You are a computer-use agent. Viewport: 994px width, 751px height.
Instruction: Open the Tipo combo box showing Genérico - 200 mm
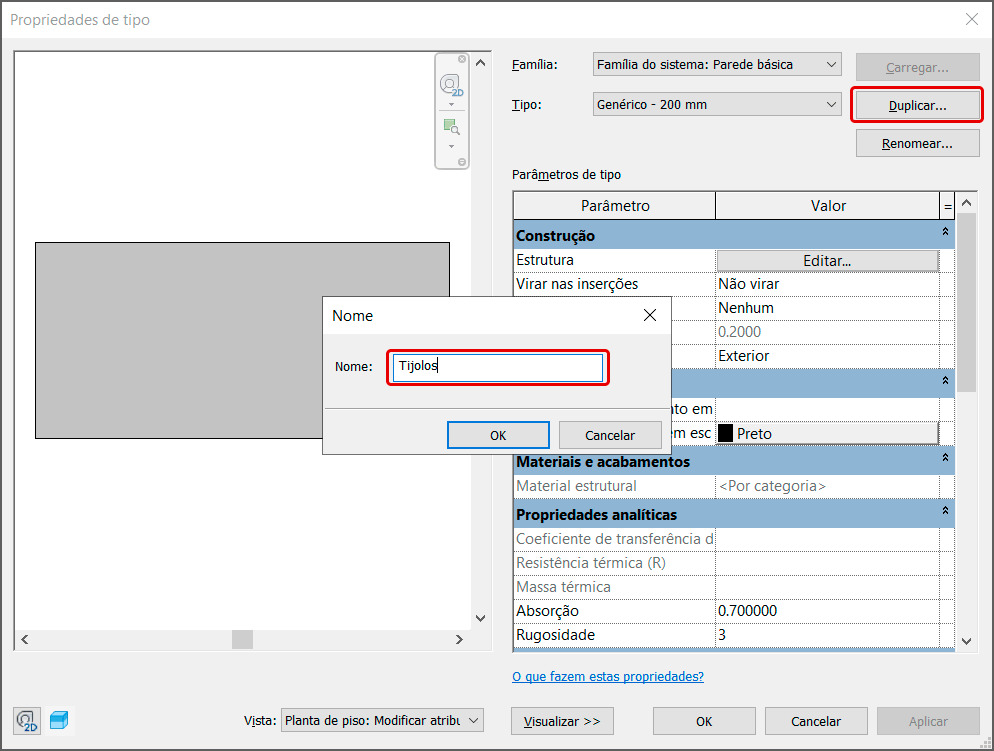716,104
